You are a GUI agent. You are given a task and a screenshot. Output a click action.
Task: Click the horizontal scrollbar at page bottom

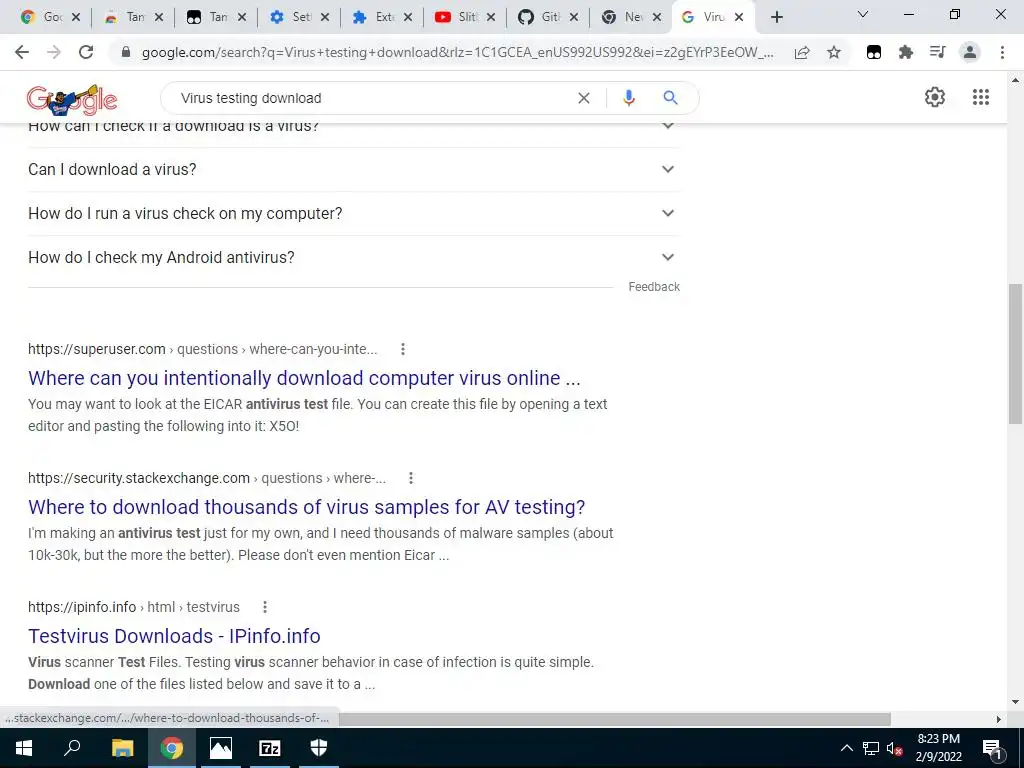(615, 719)
